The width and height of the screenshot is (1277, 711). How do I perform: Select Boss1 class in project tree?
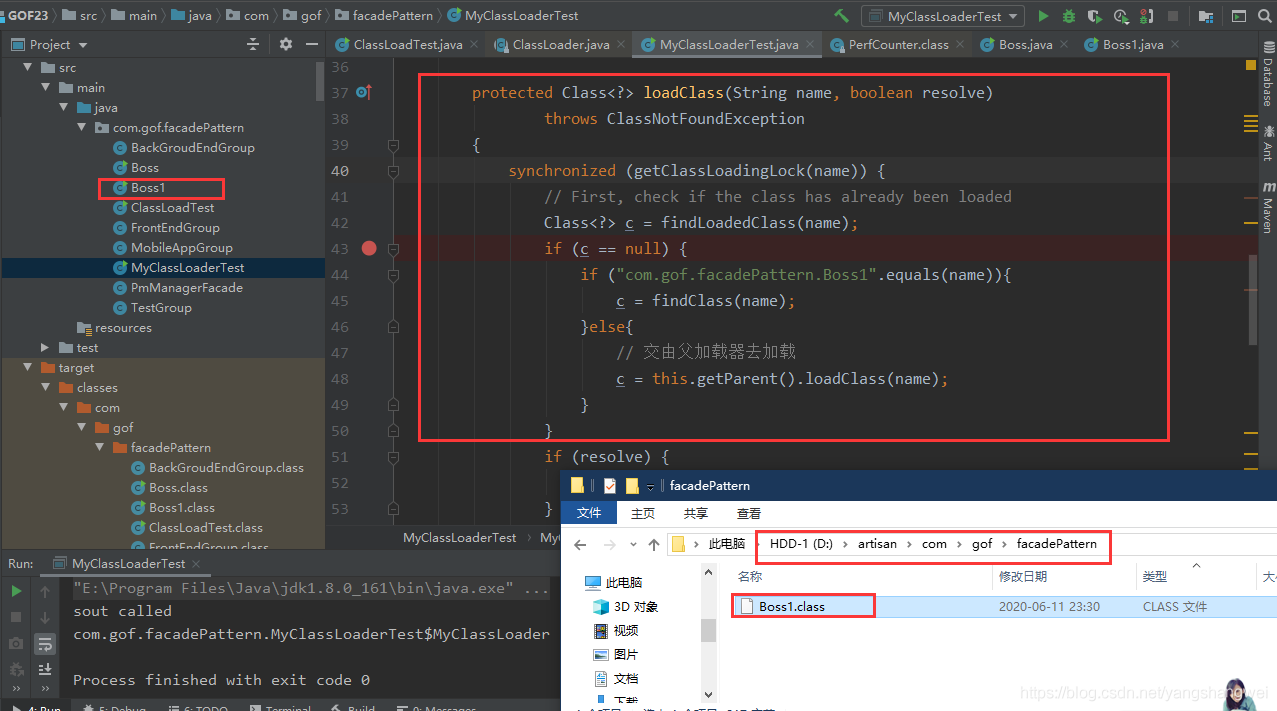147,188
